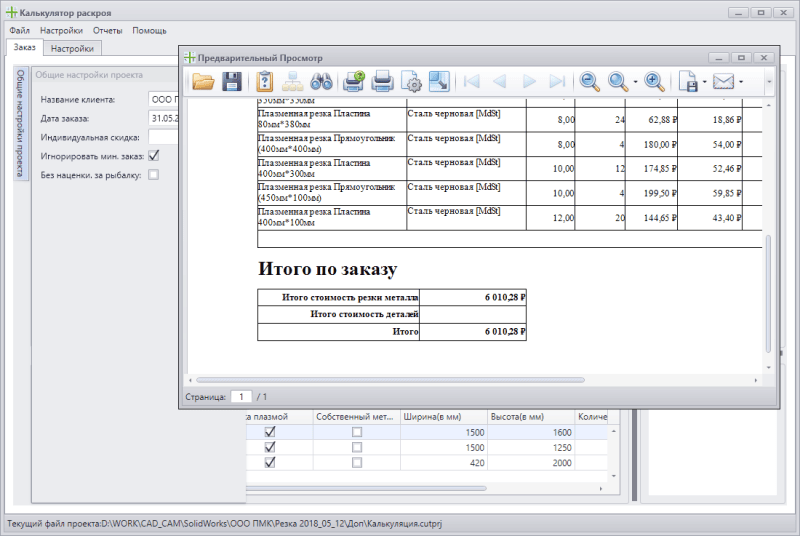Check 'Собственный мет...' box in first table row
The width and height of the screenshot is (800, 536).
pos(357,432)
